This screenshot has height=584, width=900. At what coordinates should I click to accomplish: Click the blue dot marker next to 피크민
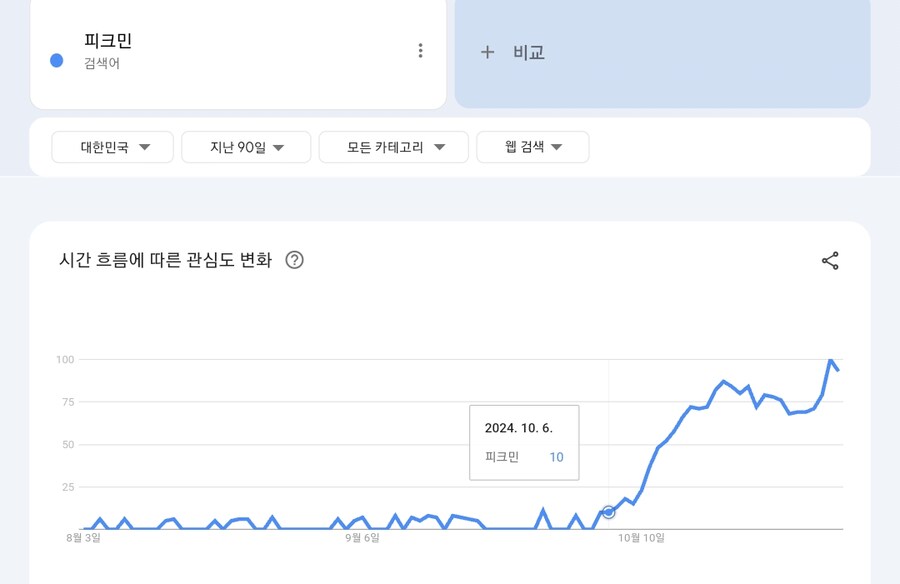[x=57, y=60]
